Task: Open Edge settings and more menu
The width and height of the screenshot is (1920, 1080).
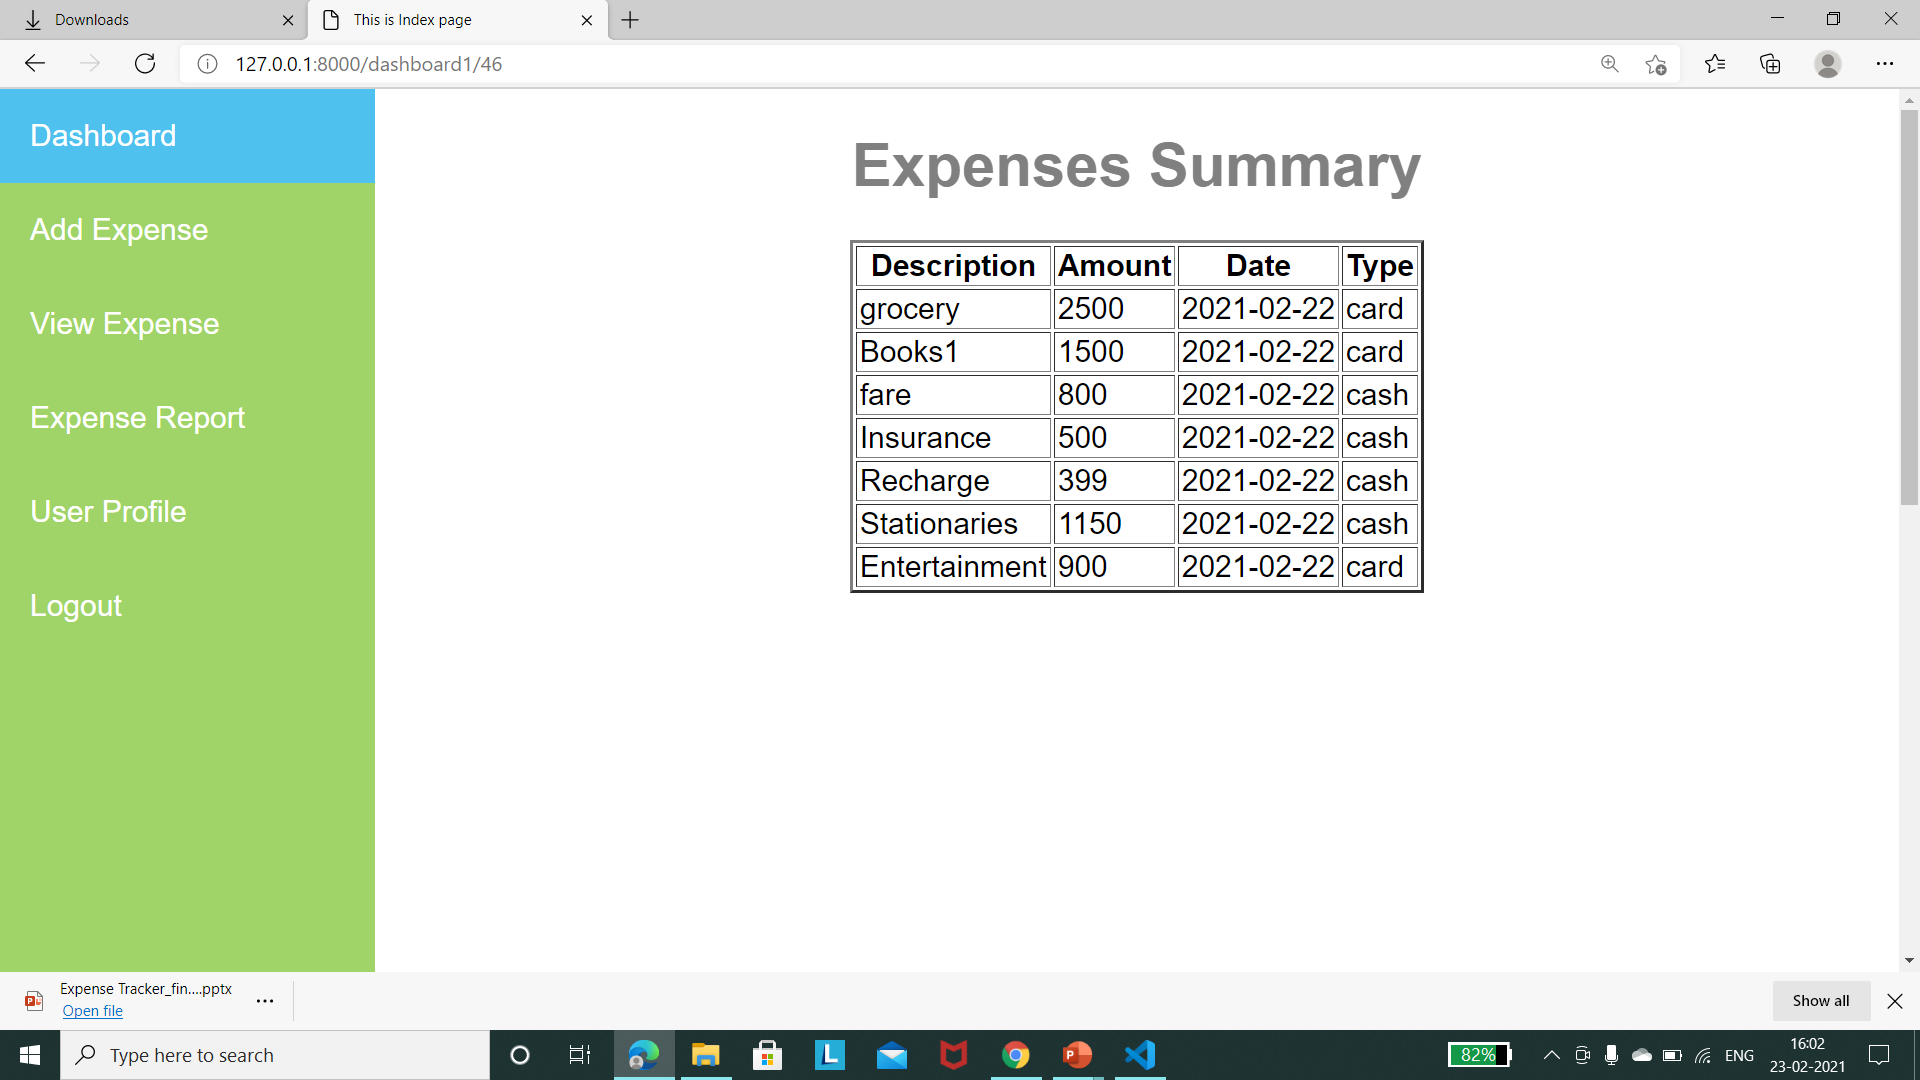Action: pyautogui.click(x=1884, y=64)
